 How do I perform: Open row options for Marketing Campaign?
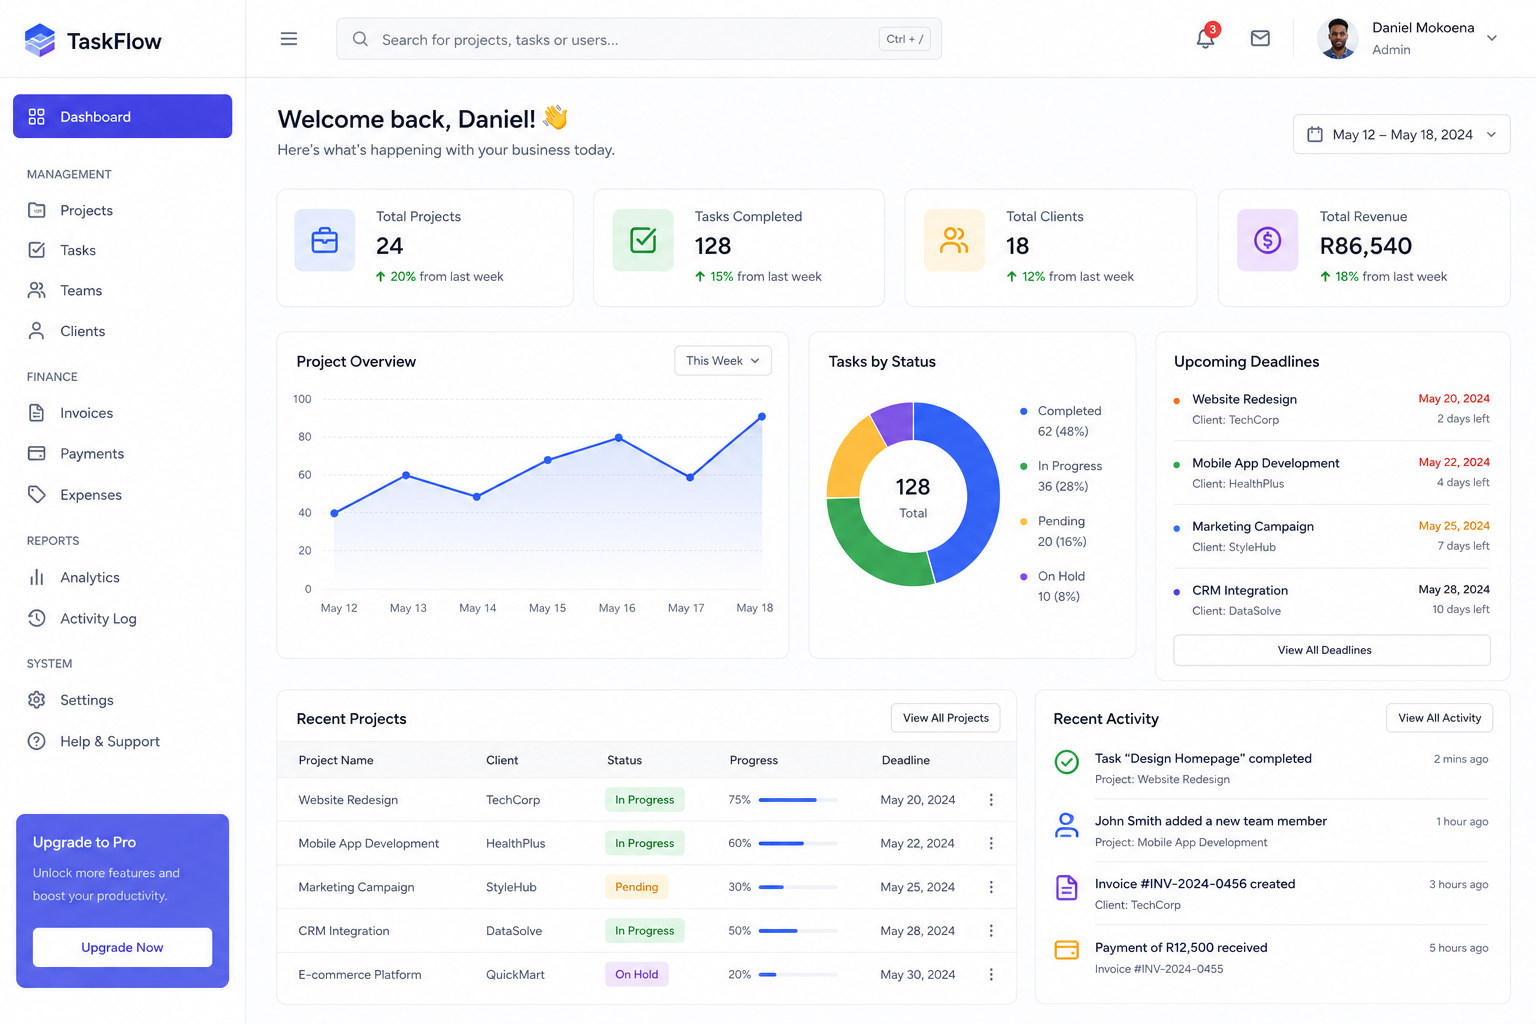coord(991,887)
